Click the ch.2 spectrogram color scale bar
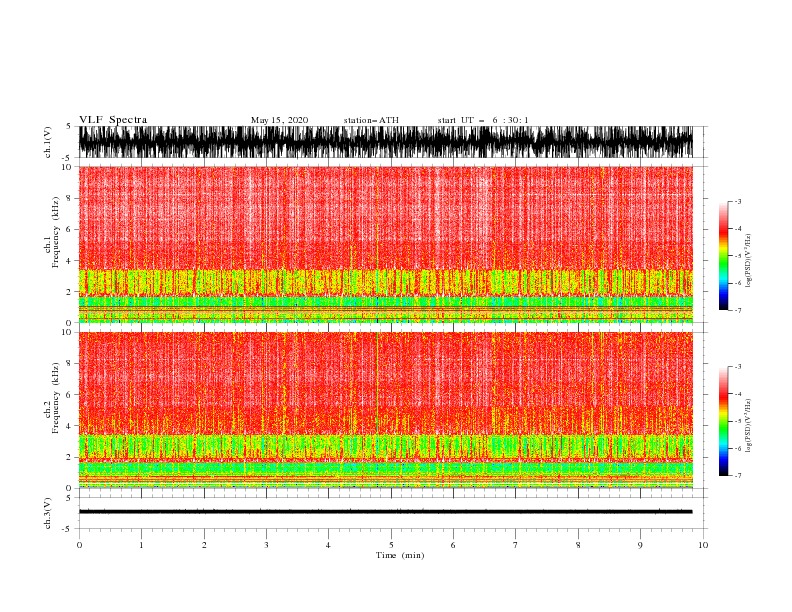This screenshot has width=792, height=612. coord(723,421)
